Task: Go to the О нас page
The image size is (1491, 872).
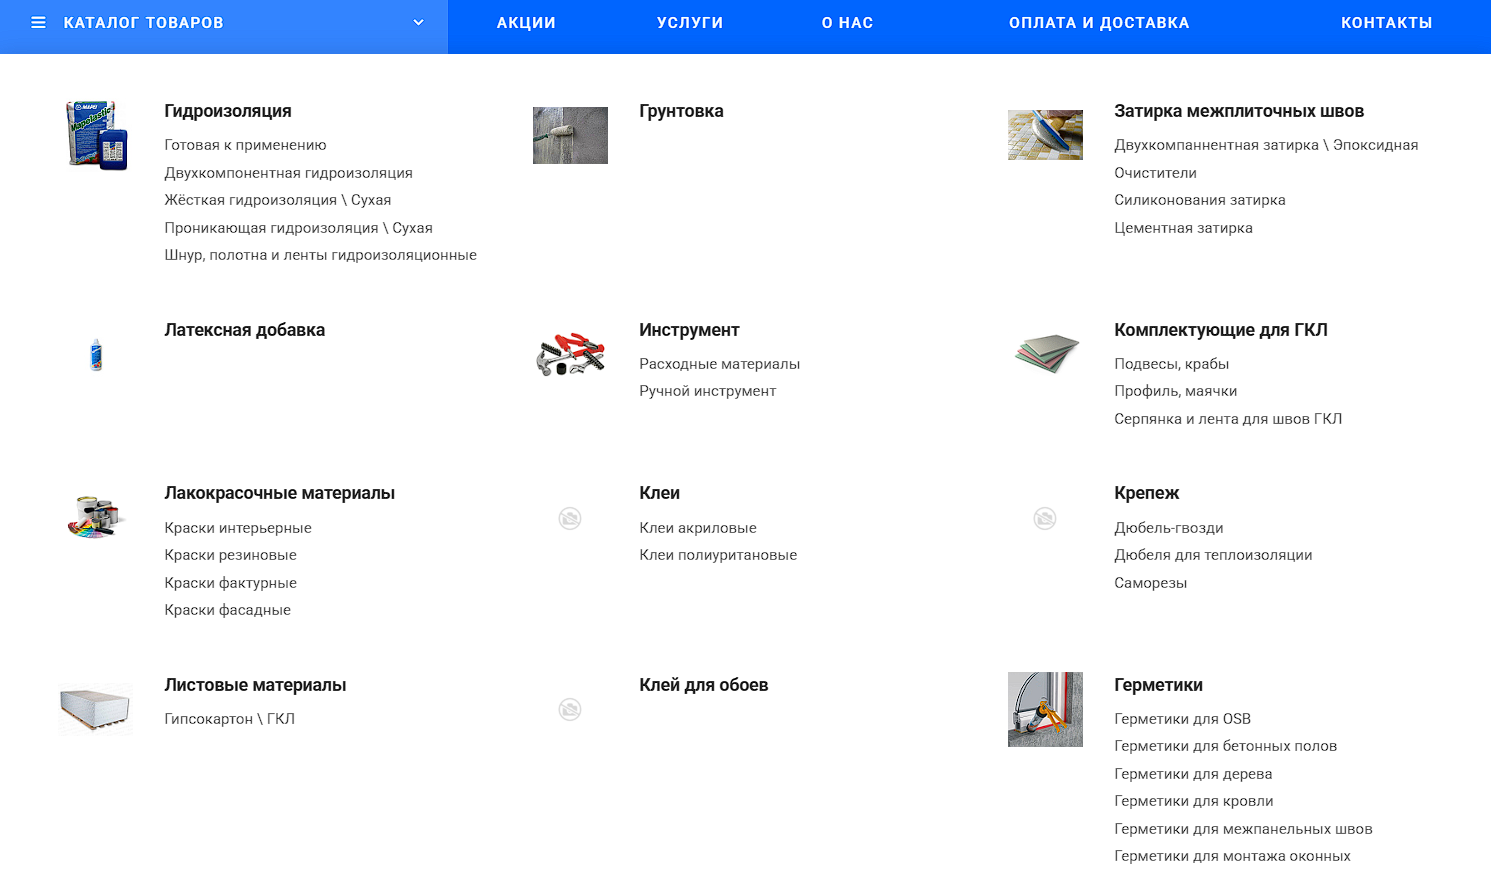Action: coord(848,23)
